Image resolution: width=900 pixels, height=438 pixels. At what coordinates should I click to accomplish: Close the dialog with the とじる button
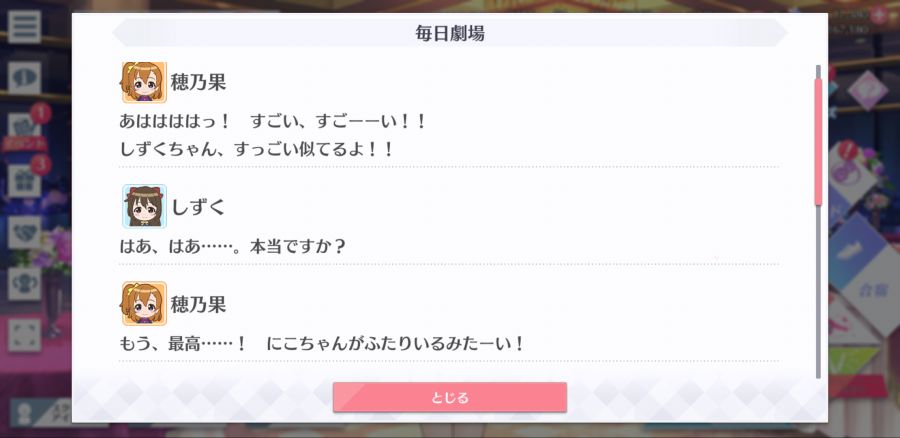coord(449,397)
